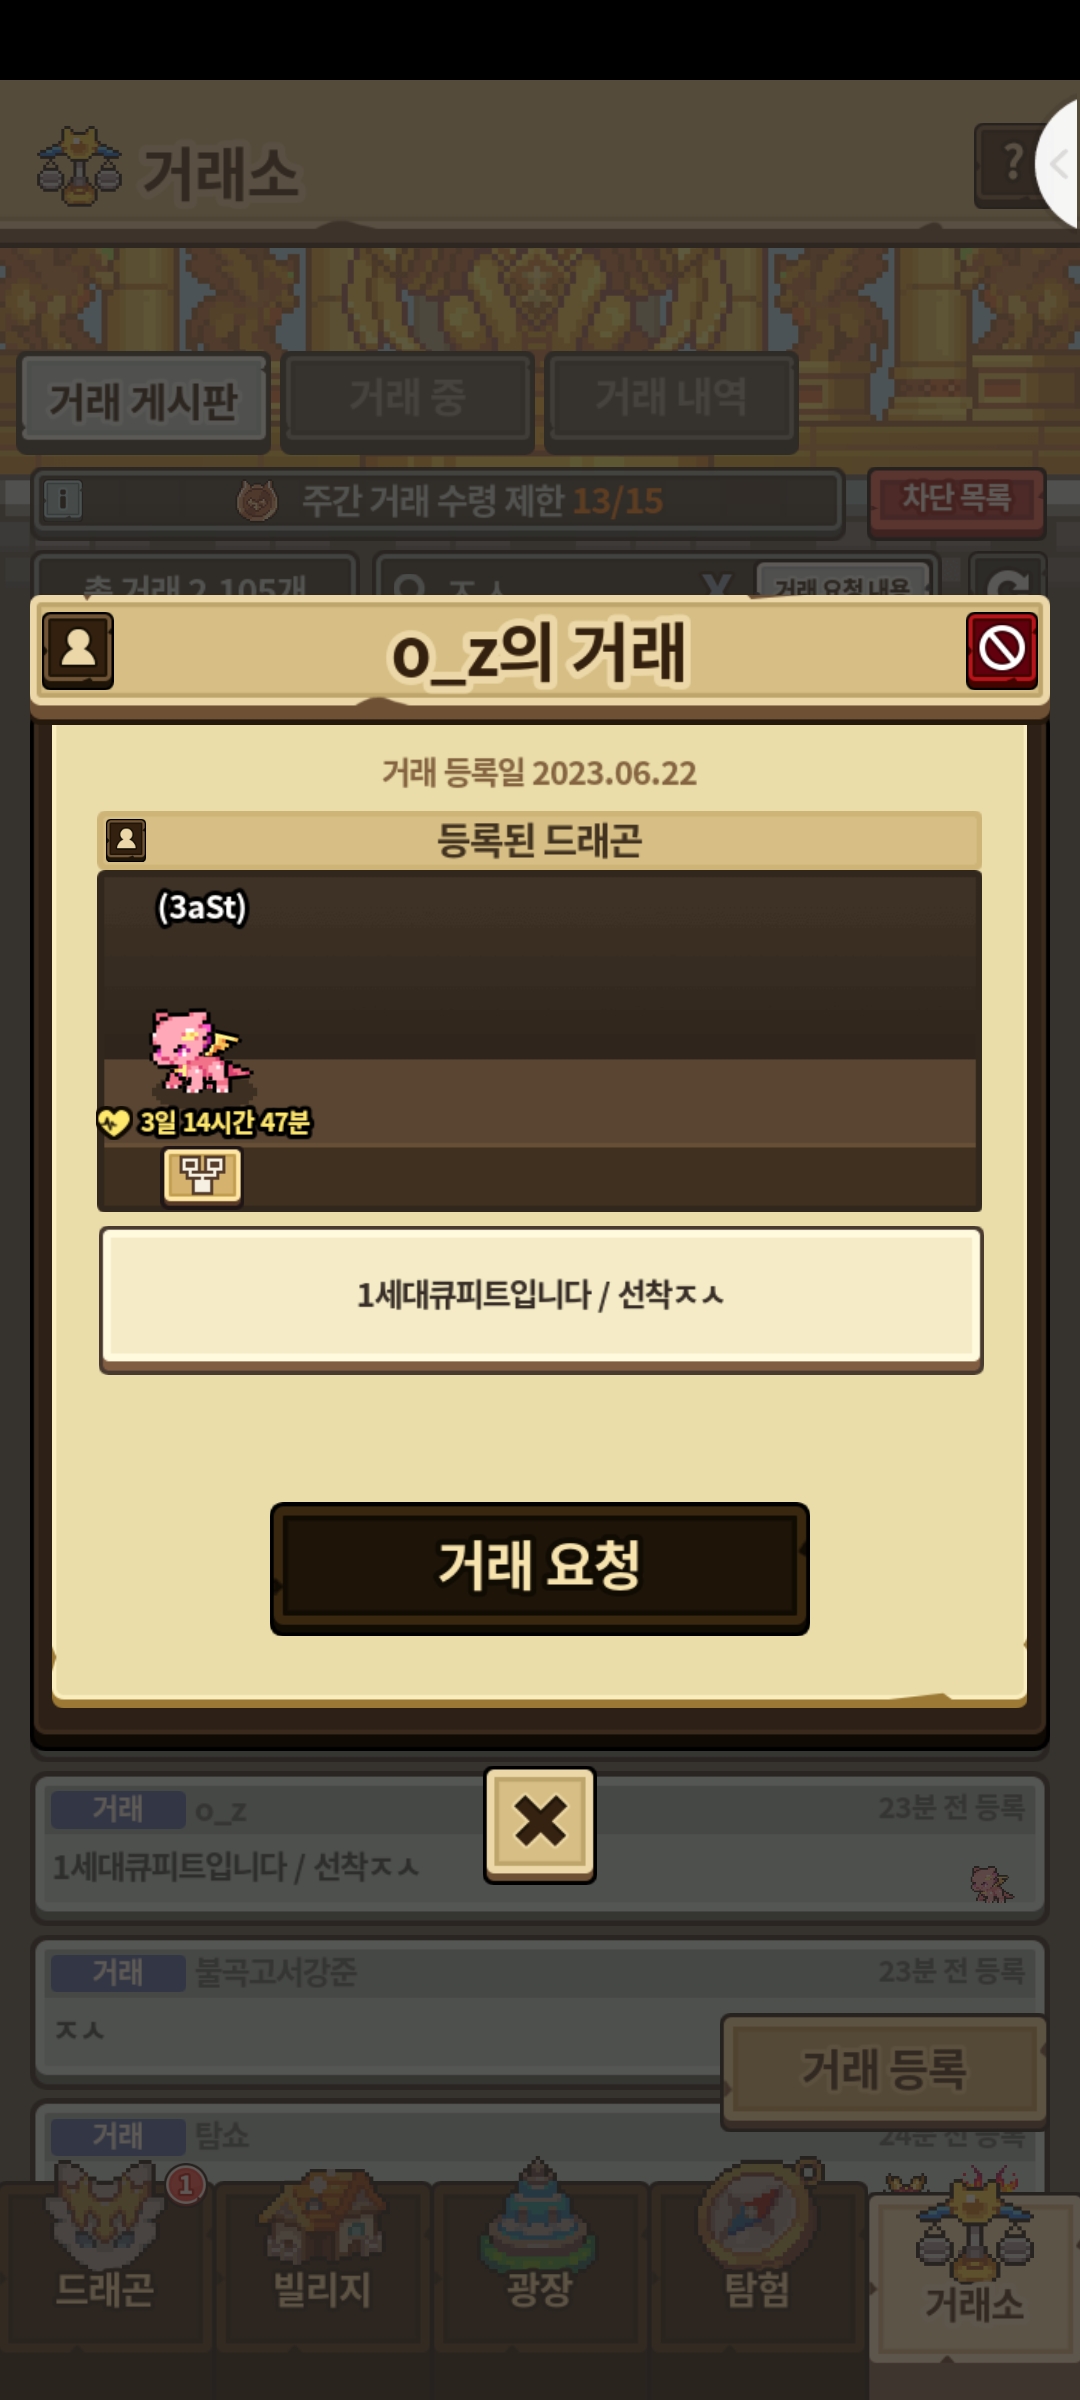The image size is (1080, 2400).
Task: Open the 차단 목록 block list
Action: tap(956, 499)
